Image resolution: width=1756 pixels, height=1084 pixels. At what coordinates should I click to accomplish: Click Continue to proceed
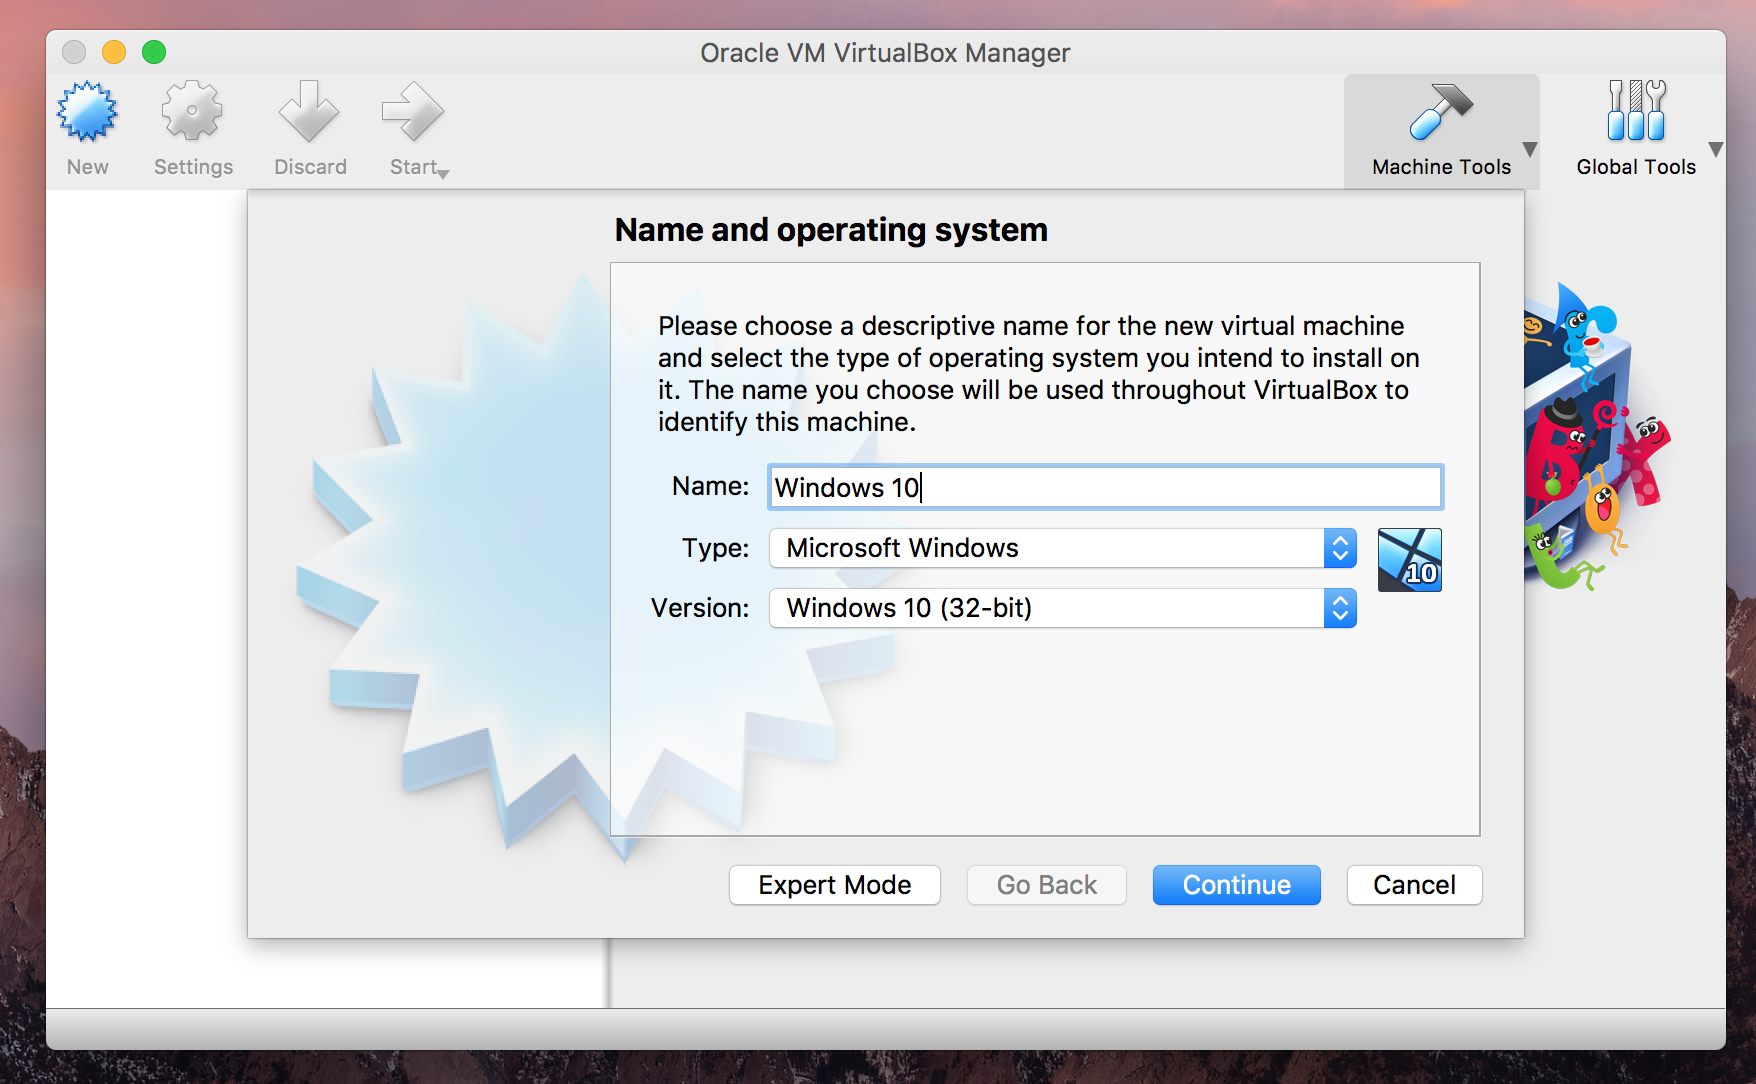tap(1236, 885)
